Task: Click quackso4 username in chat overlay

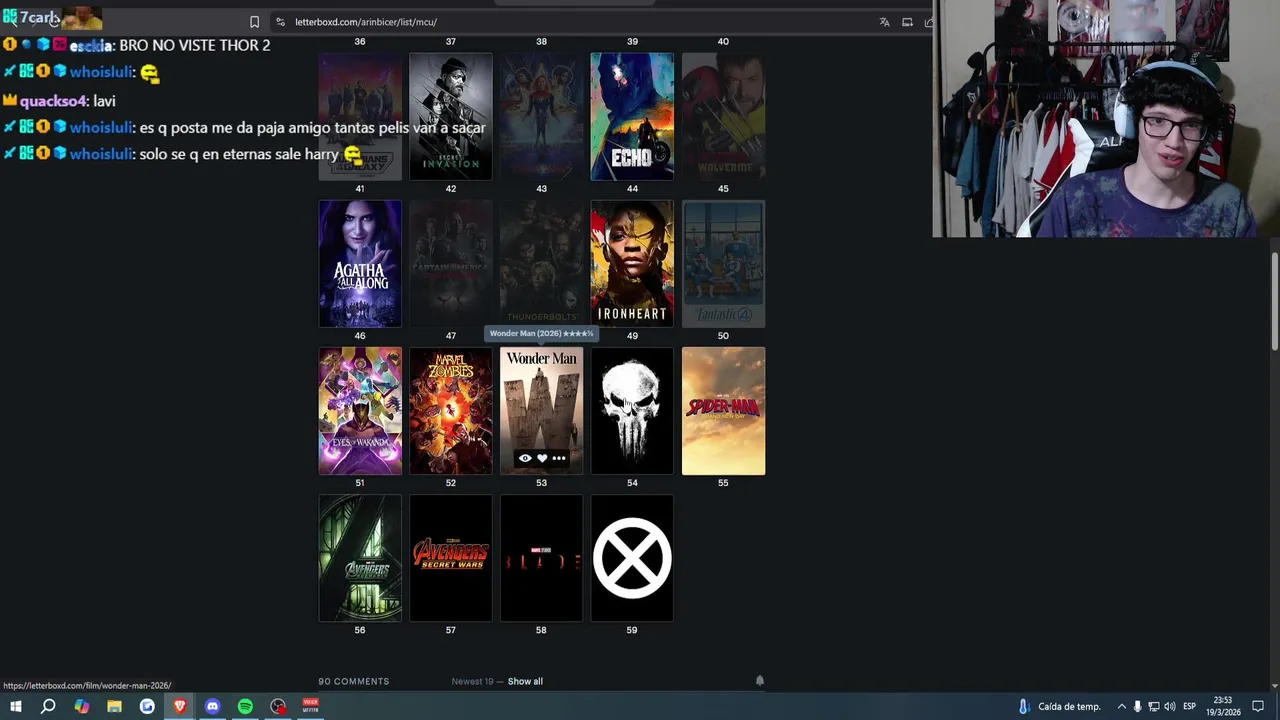Action: (54, 101)
